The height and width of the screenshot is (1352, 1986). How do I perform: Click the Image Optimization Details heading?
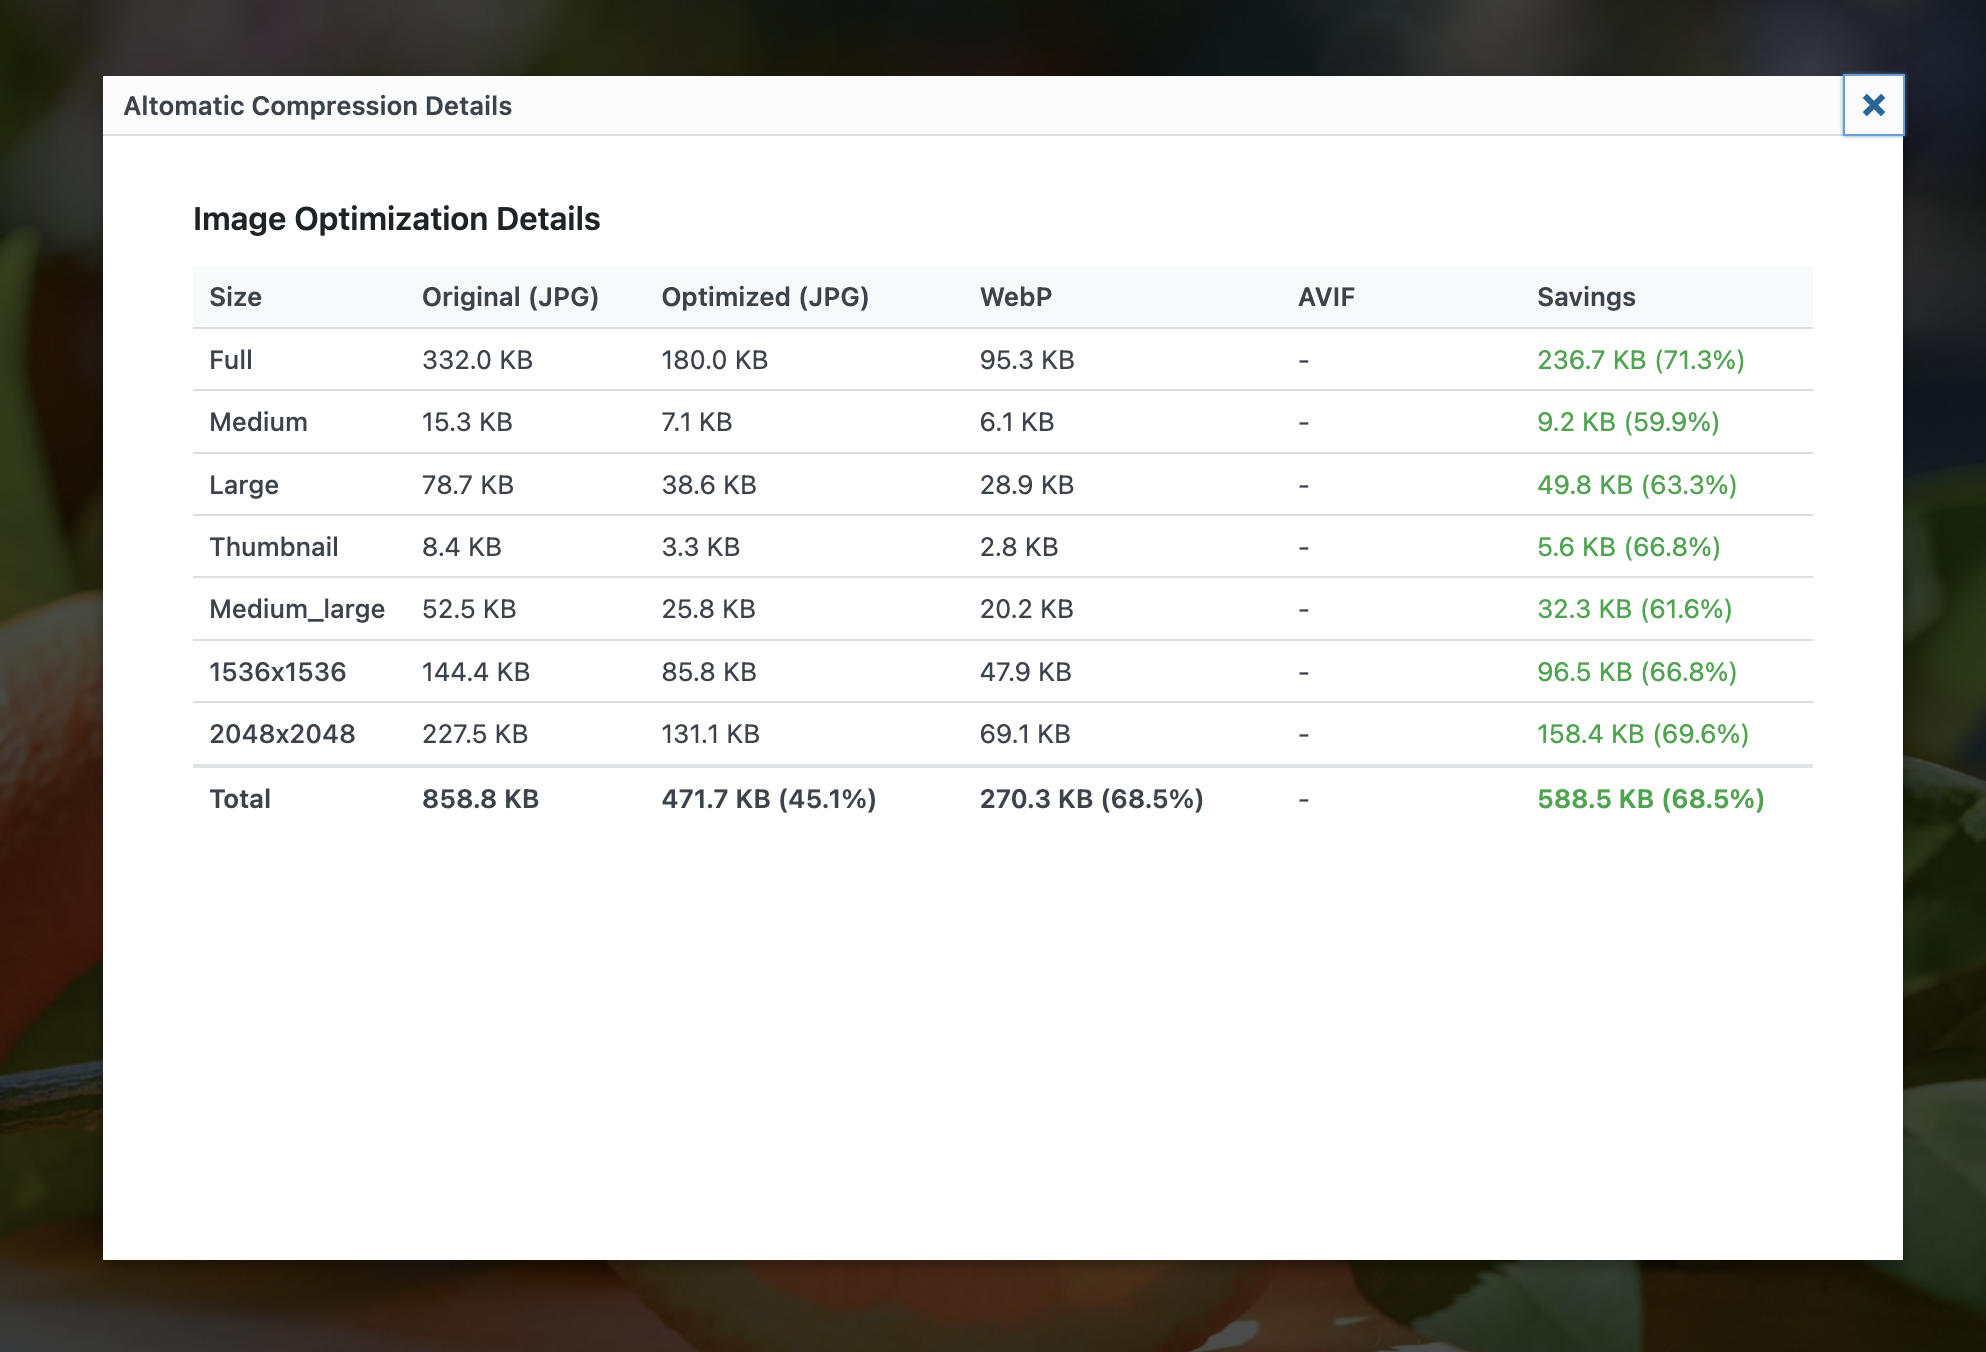coord(396,219)
